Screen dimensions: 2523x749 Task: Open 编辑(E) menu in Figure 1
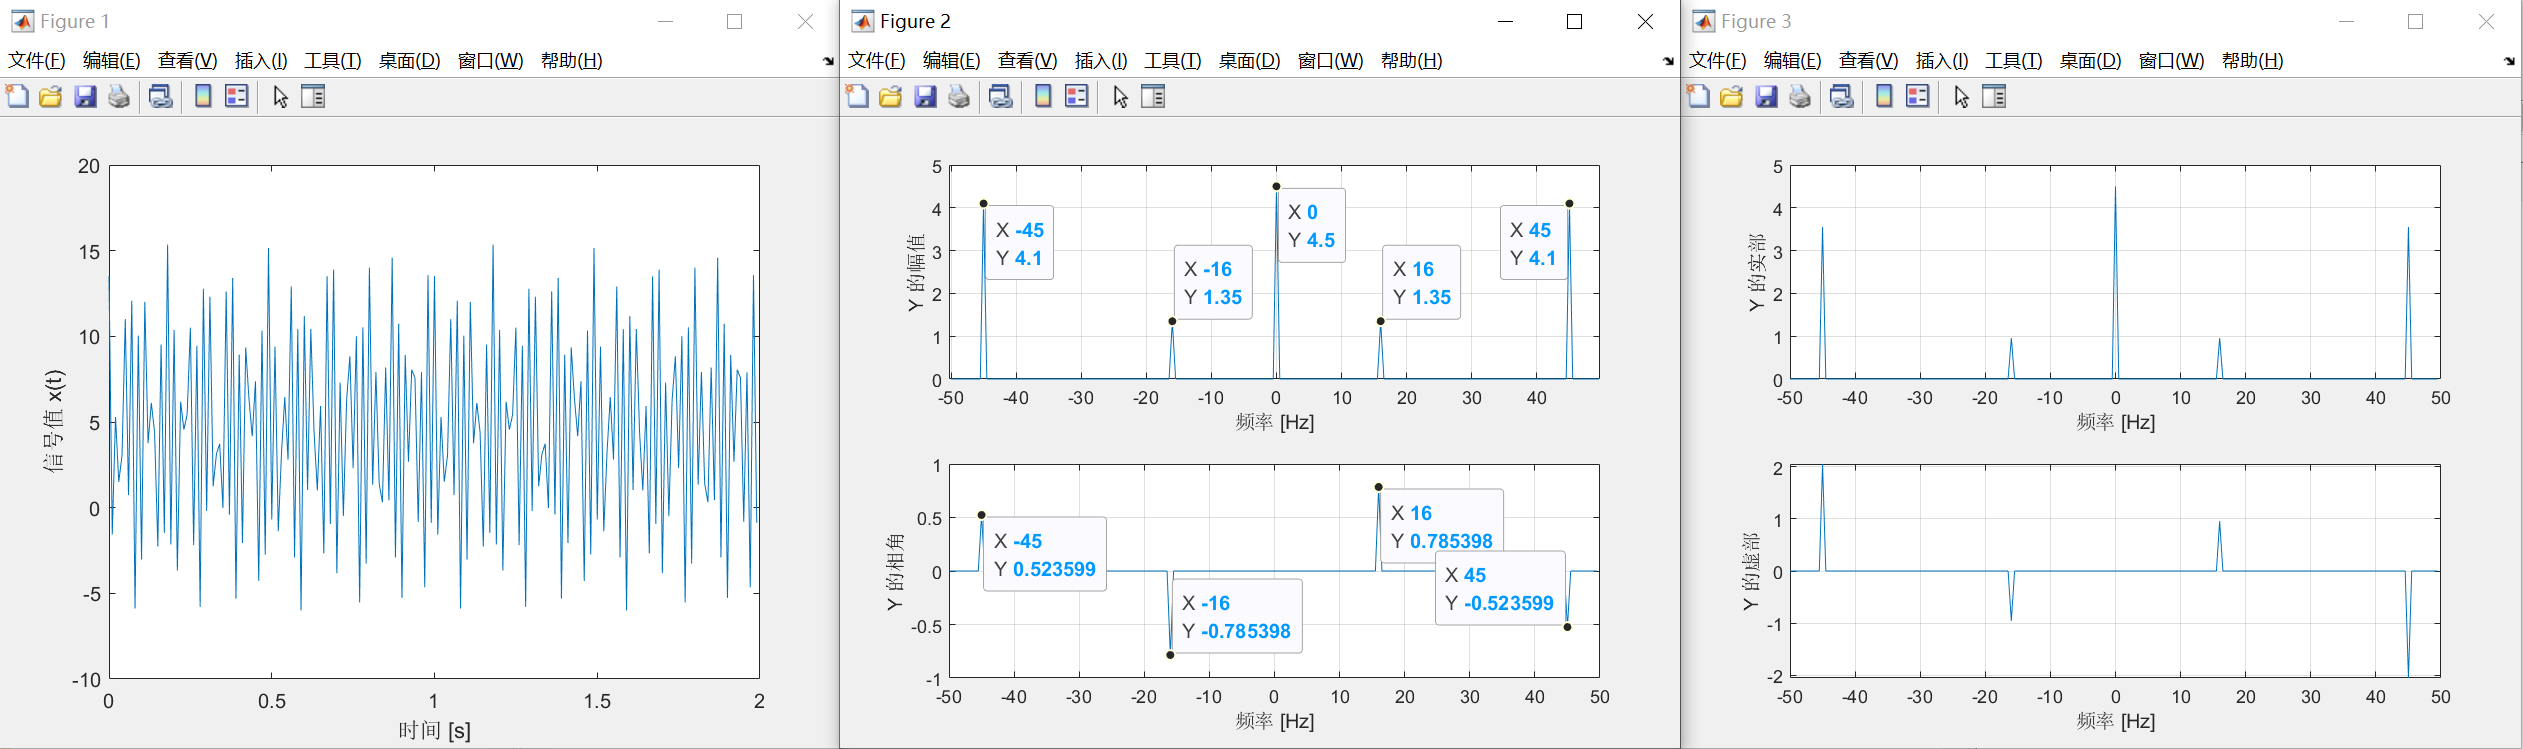click(111, 60)
